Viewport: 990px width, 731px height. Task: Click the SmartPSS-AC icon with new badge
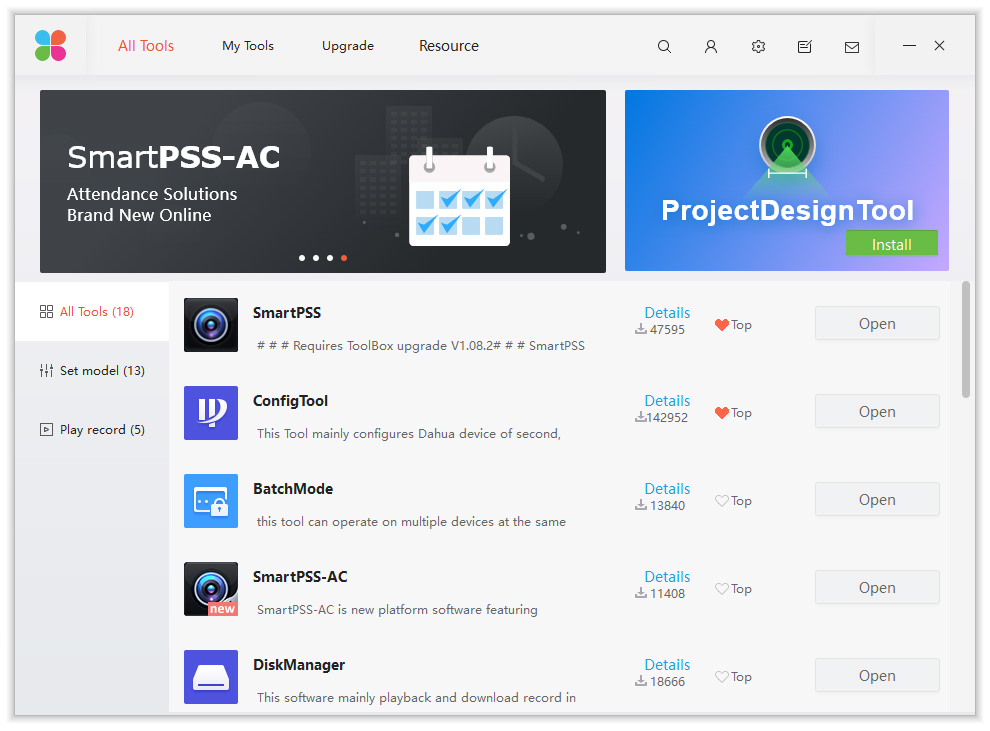coord(211,589)
